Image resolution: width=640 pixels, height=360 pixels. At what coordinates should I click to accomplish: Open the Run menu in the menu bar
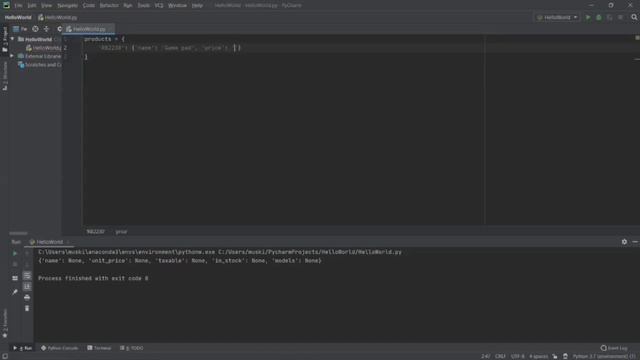coord(128,6)
